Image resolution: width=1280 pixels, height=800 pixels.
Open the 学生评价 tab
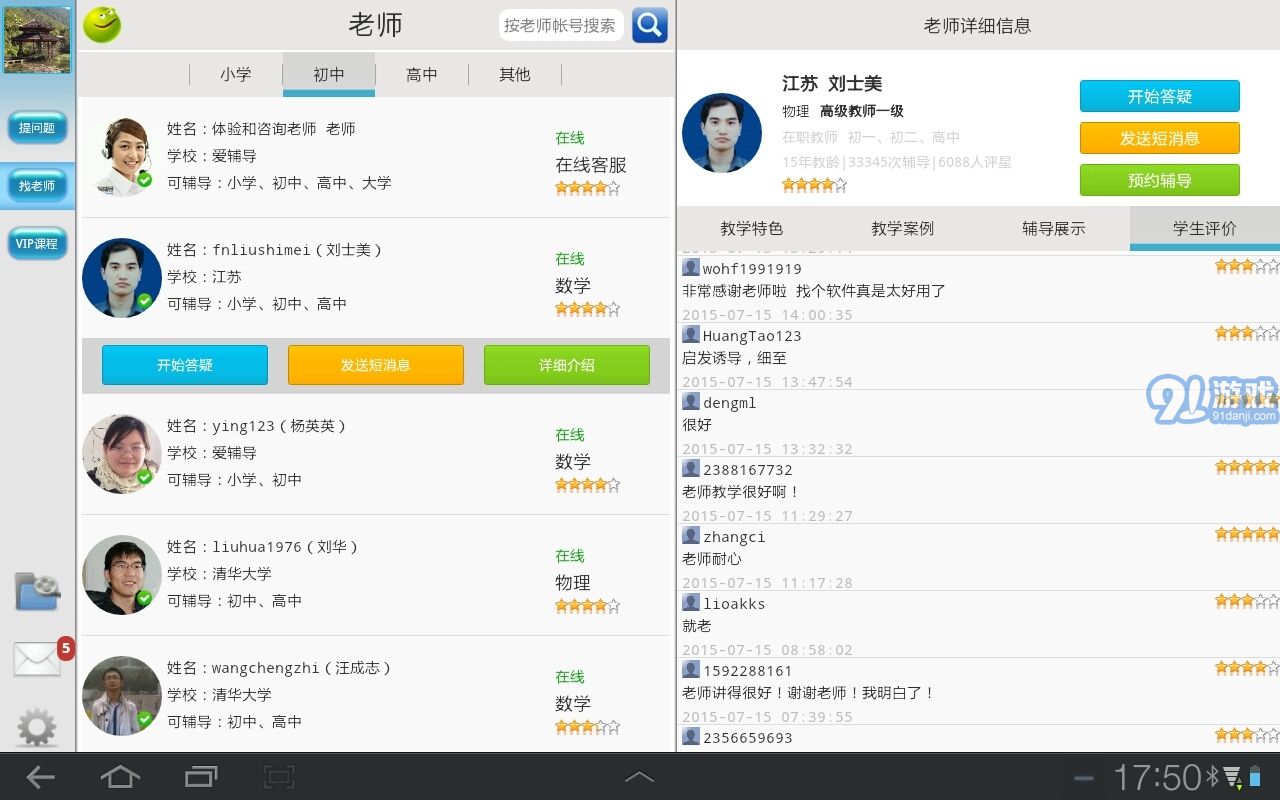point(1205,228)
